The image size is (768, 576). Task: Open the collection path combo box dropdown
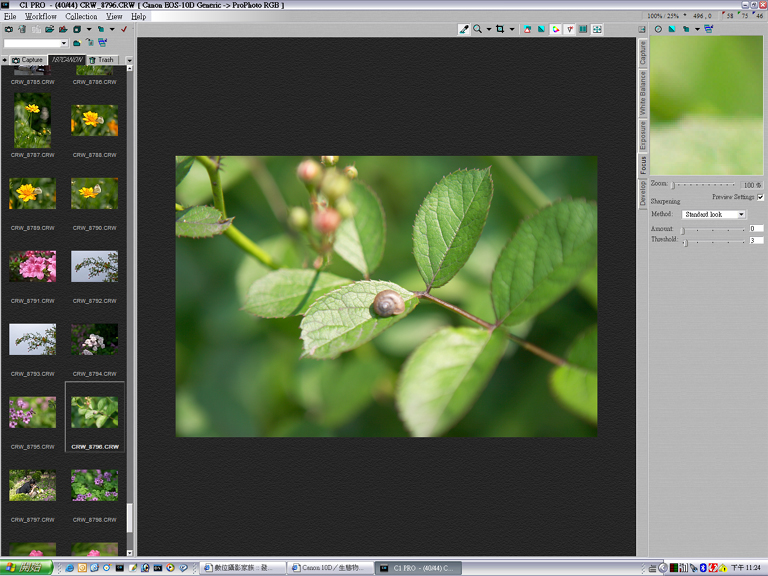click(x=64, y=43)
